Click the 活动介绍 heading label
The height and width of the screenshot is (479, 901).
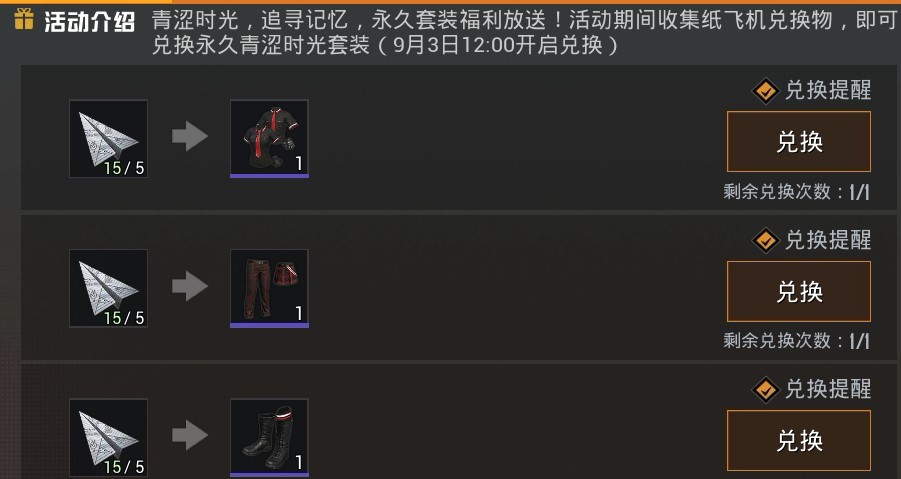(90, 22)
